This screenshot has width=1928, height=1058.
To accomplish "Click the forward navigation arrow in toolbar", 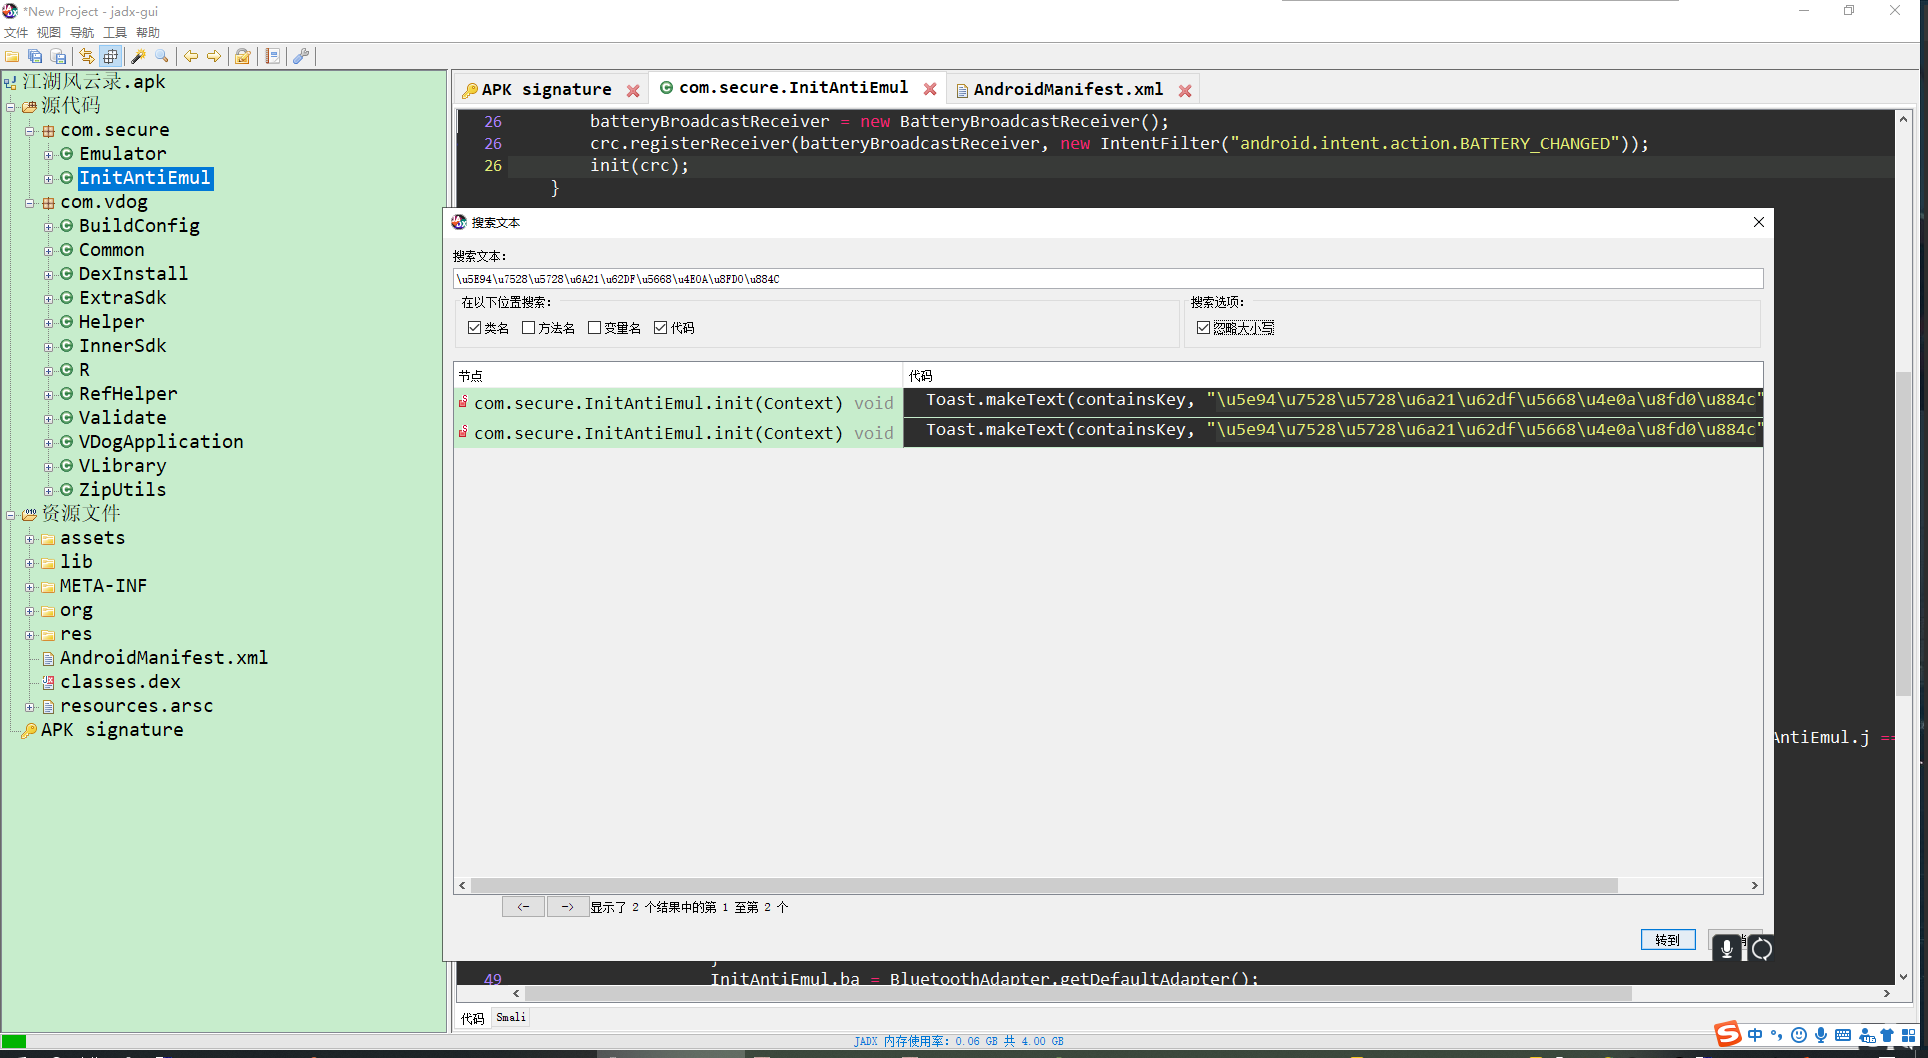I will click(214, 56).
